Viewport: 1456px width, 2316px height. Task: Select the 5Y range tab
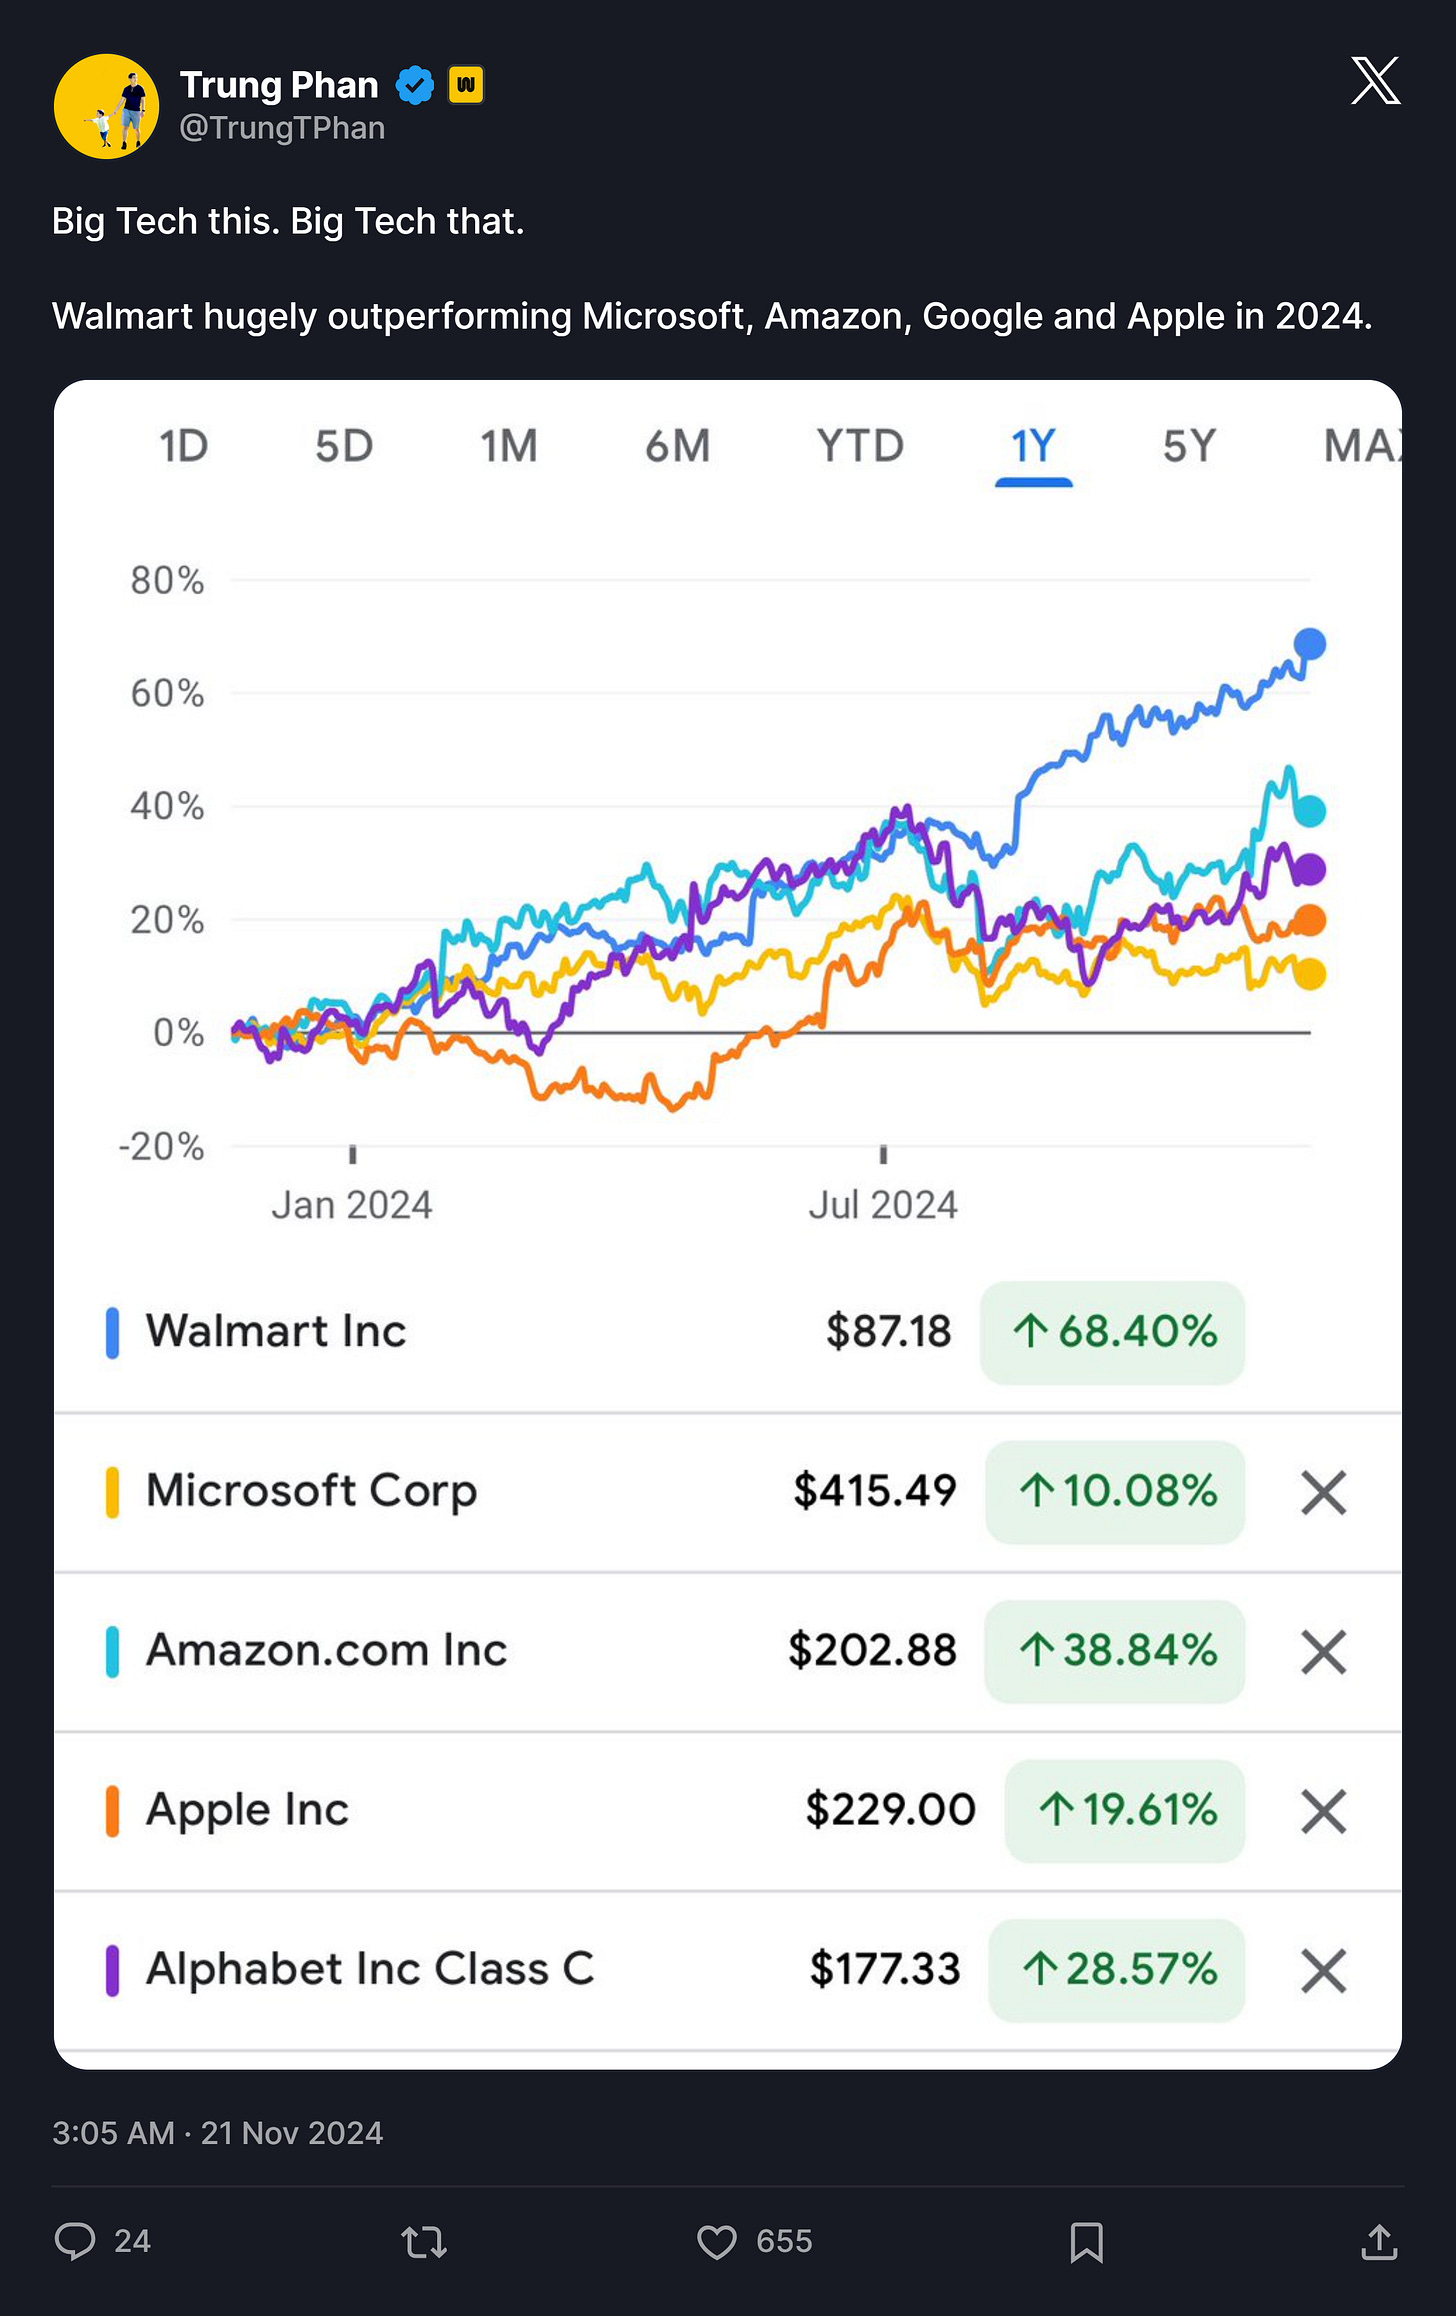(x=1189, y=446)
